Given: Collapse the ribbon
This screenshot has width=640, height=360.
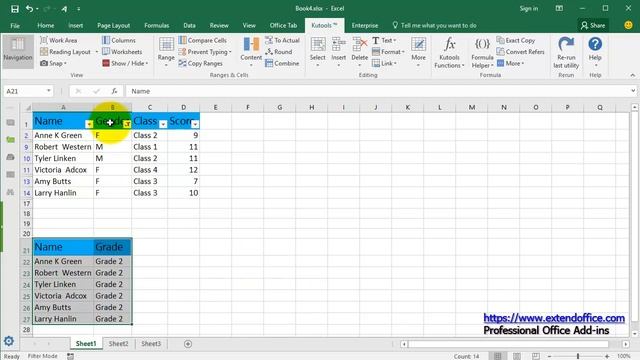Looking at the screenshot, I should (633, 75).
